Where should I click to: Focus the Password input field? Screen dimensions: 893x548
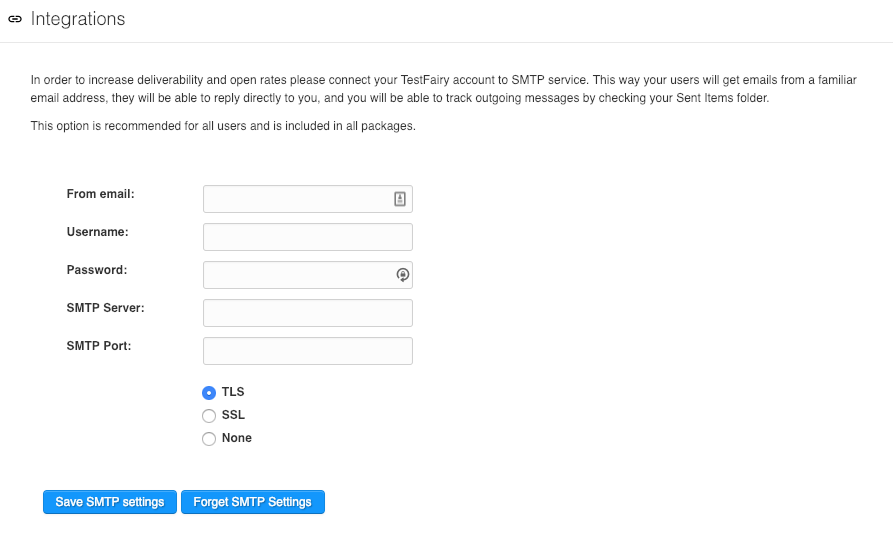[297, 275]
